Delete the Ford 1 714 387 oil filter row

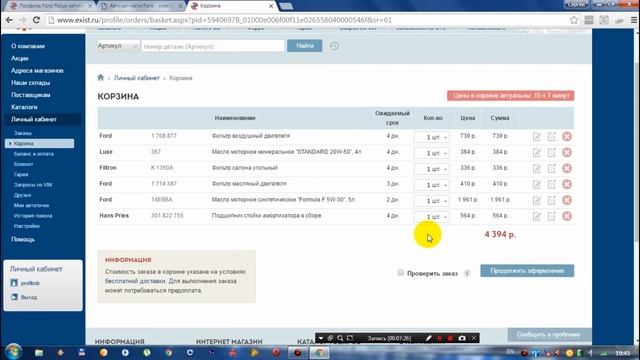coord(567,184)
